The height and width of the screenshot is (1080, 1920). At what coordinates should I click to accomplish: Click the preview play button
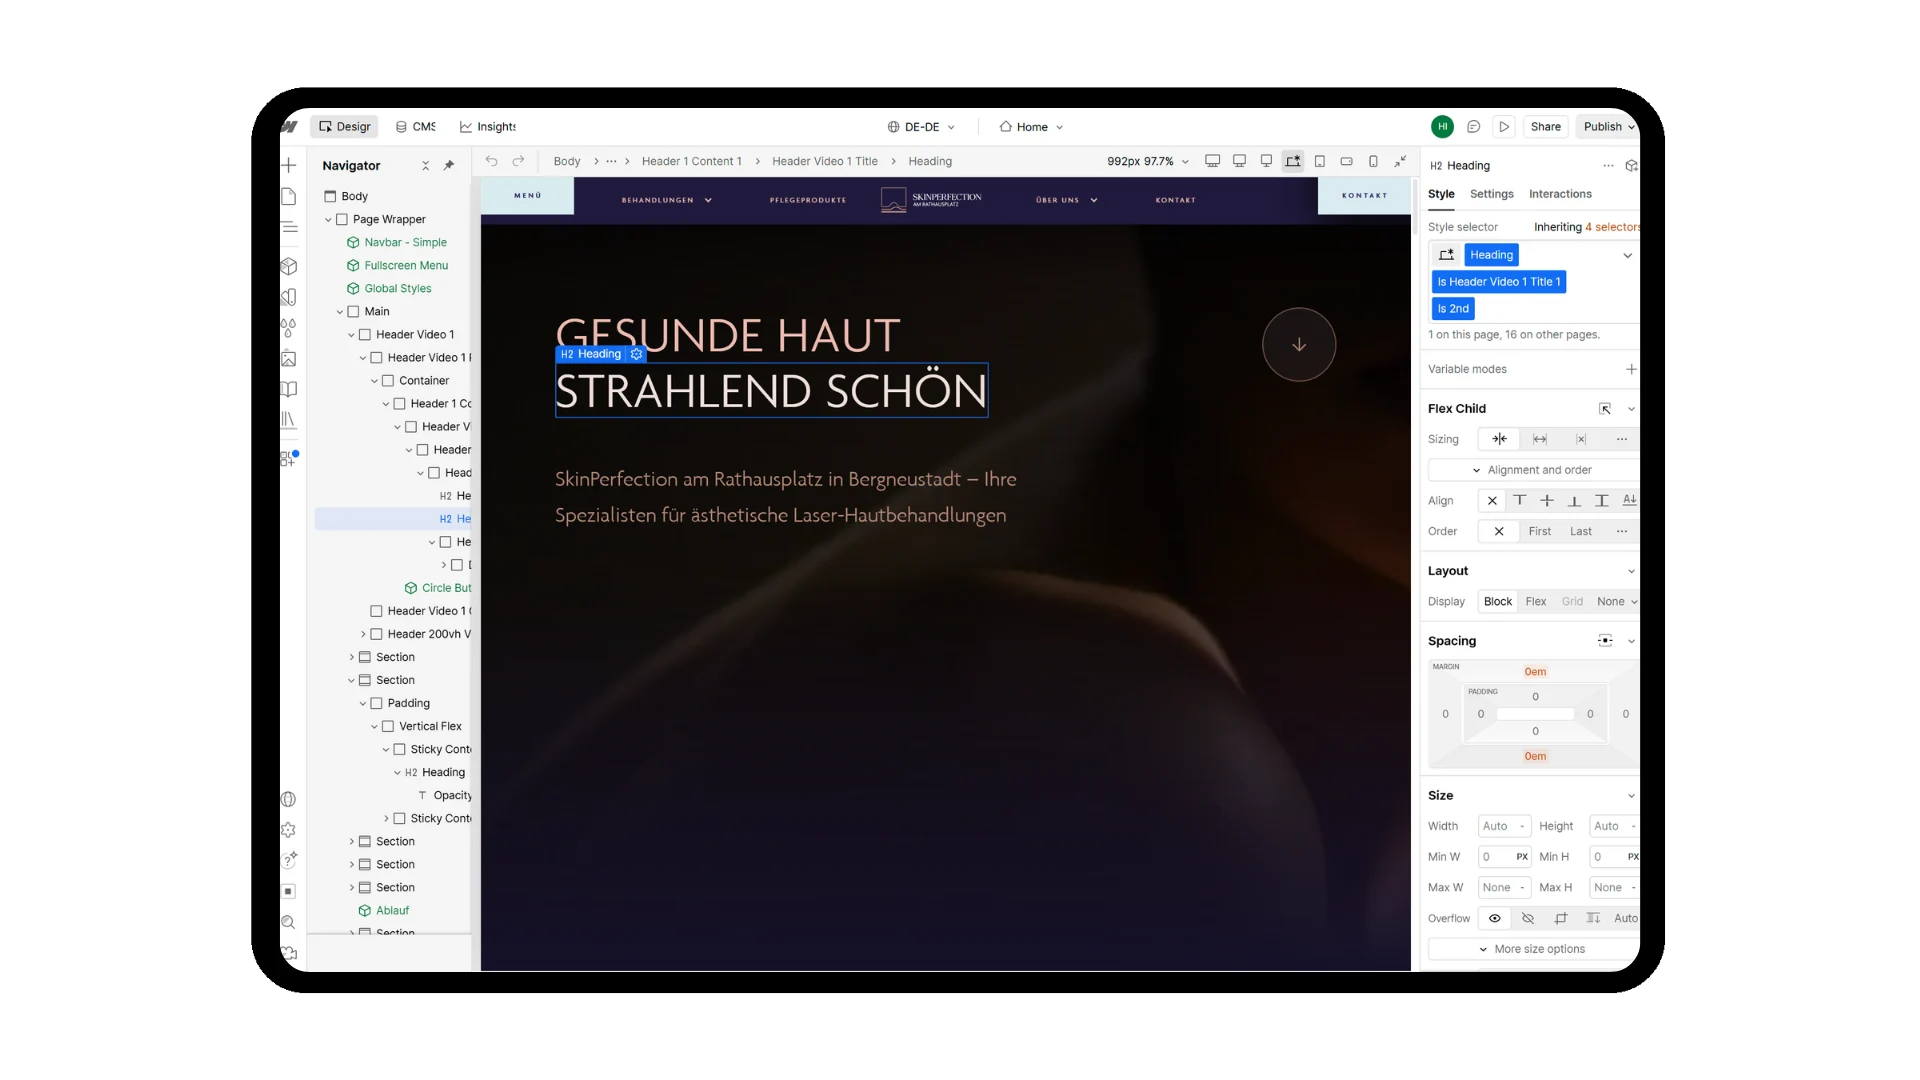pyautogui.click(x=1503, y=127)
